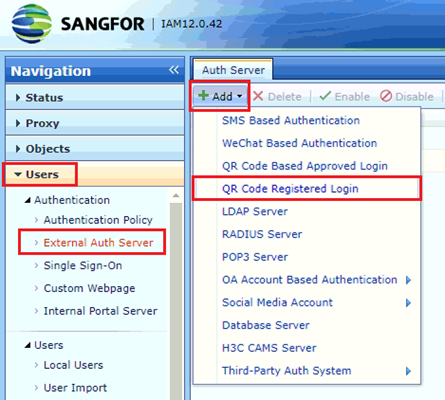Open User Import in navigation tree
This screenshot has width=445, height=400.
coord(75,388)
